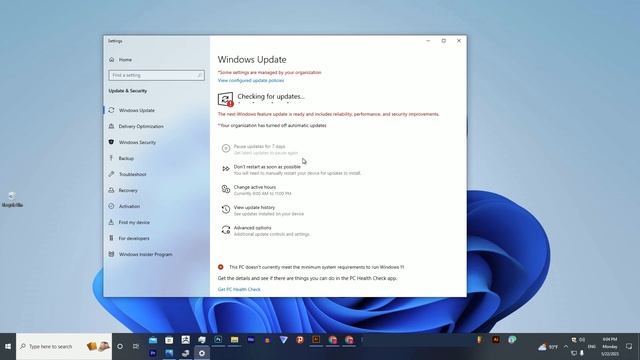Open Illustrator from the taskbar
The height and width of the screenshot is (360, 640).
(x=316, y=340)
